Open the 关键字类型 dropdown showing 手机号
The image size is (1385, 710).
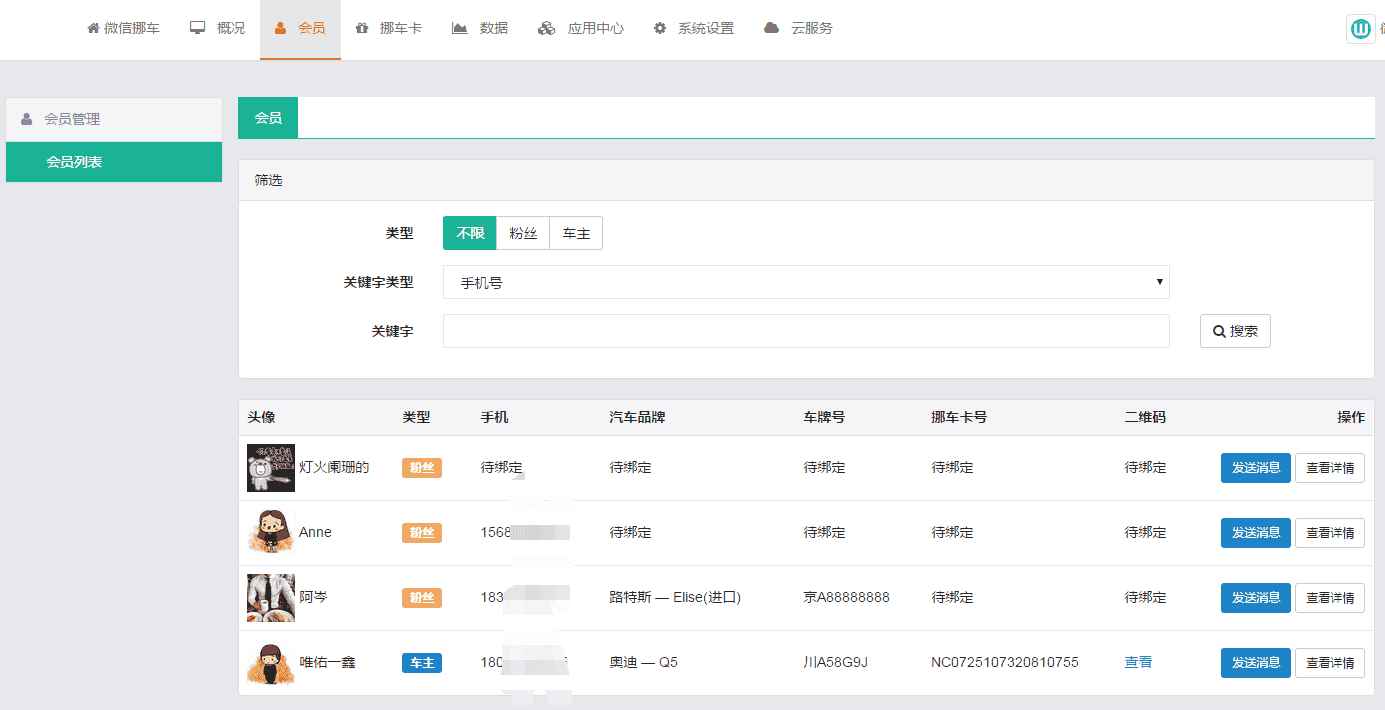point(805,282)
